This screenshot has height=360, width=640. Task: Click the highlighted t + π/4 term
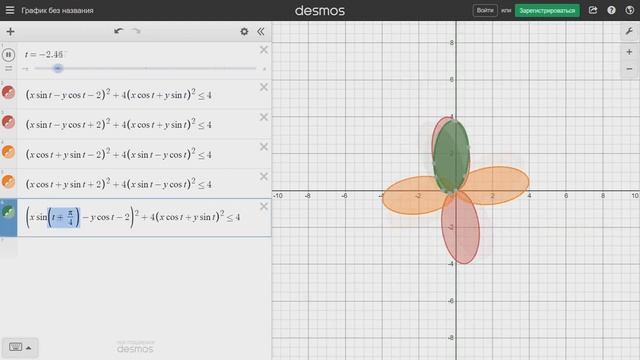64,217
